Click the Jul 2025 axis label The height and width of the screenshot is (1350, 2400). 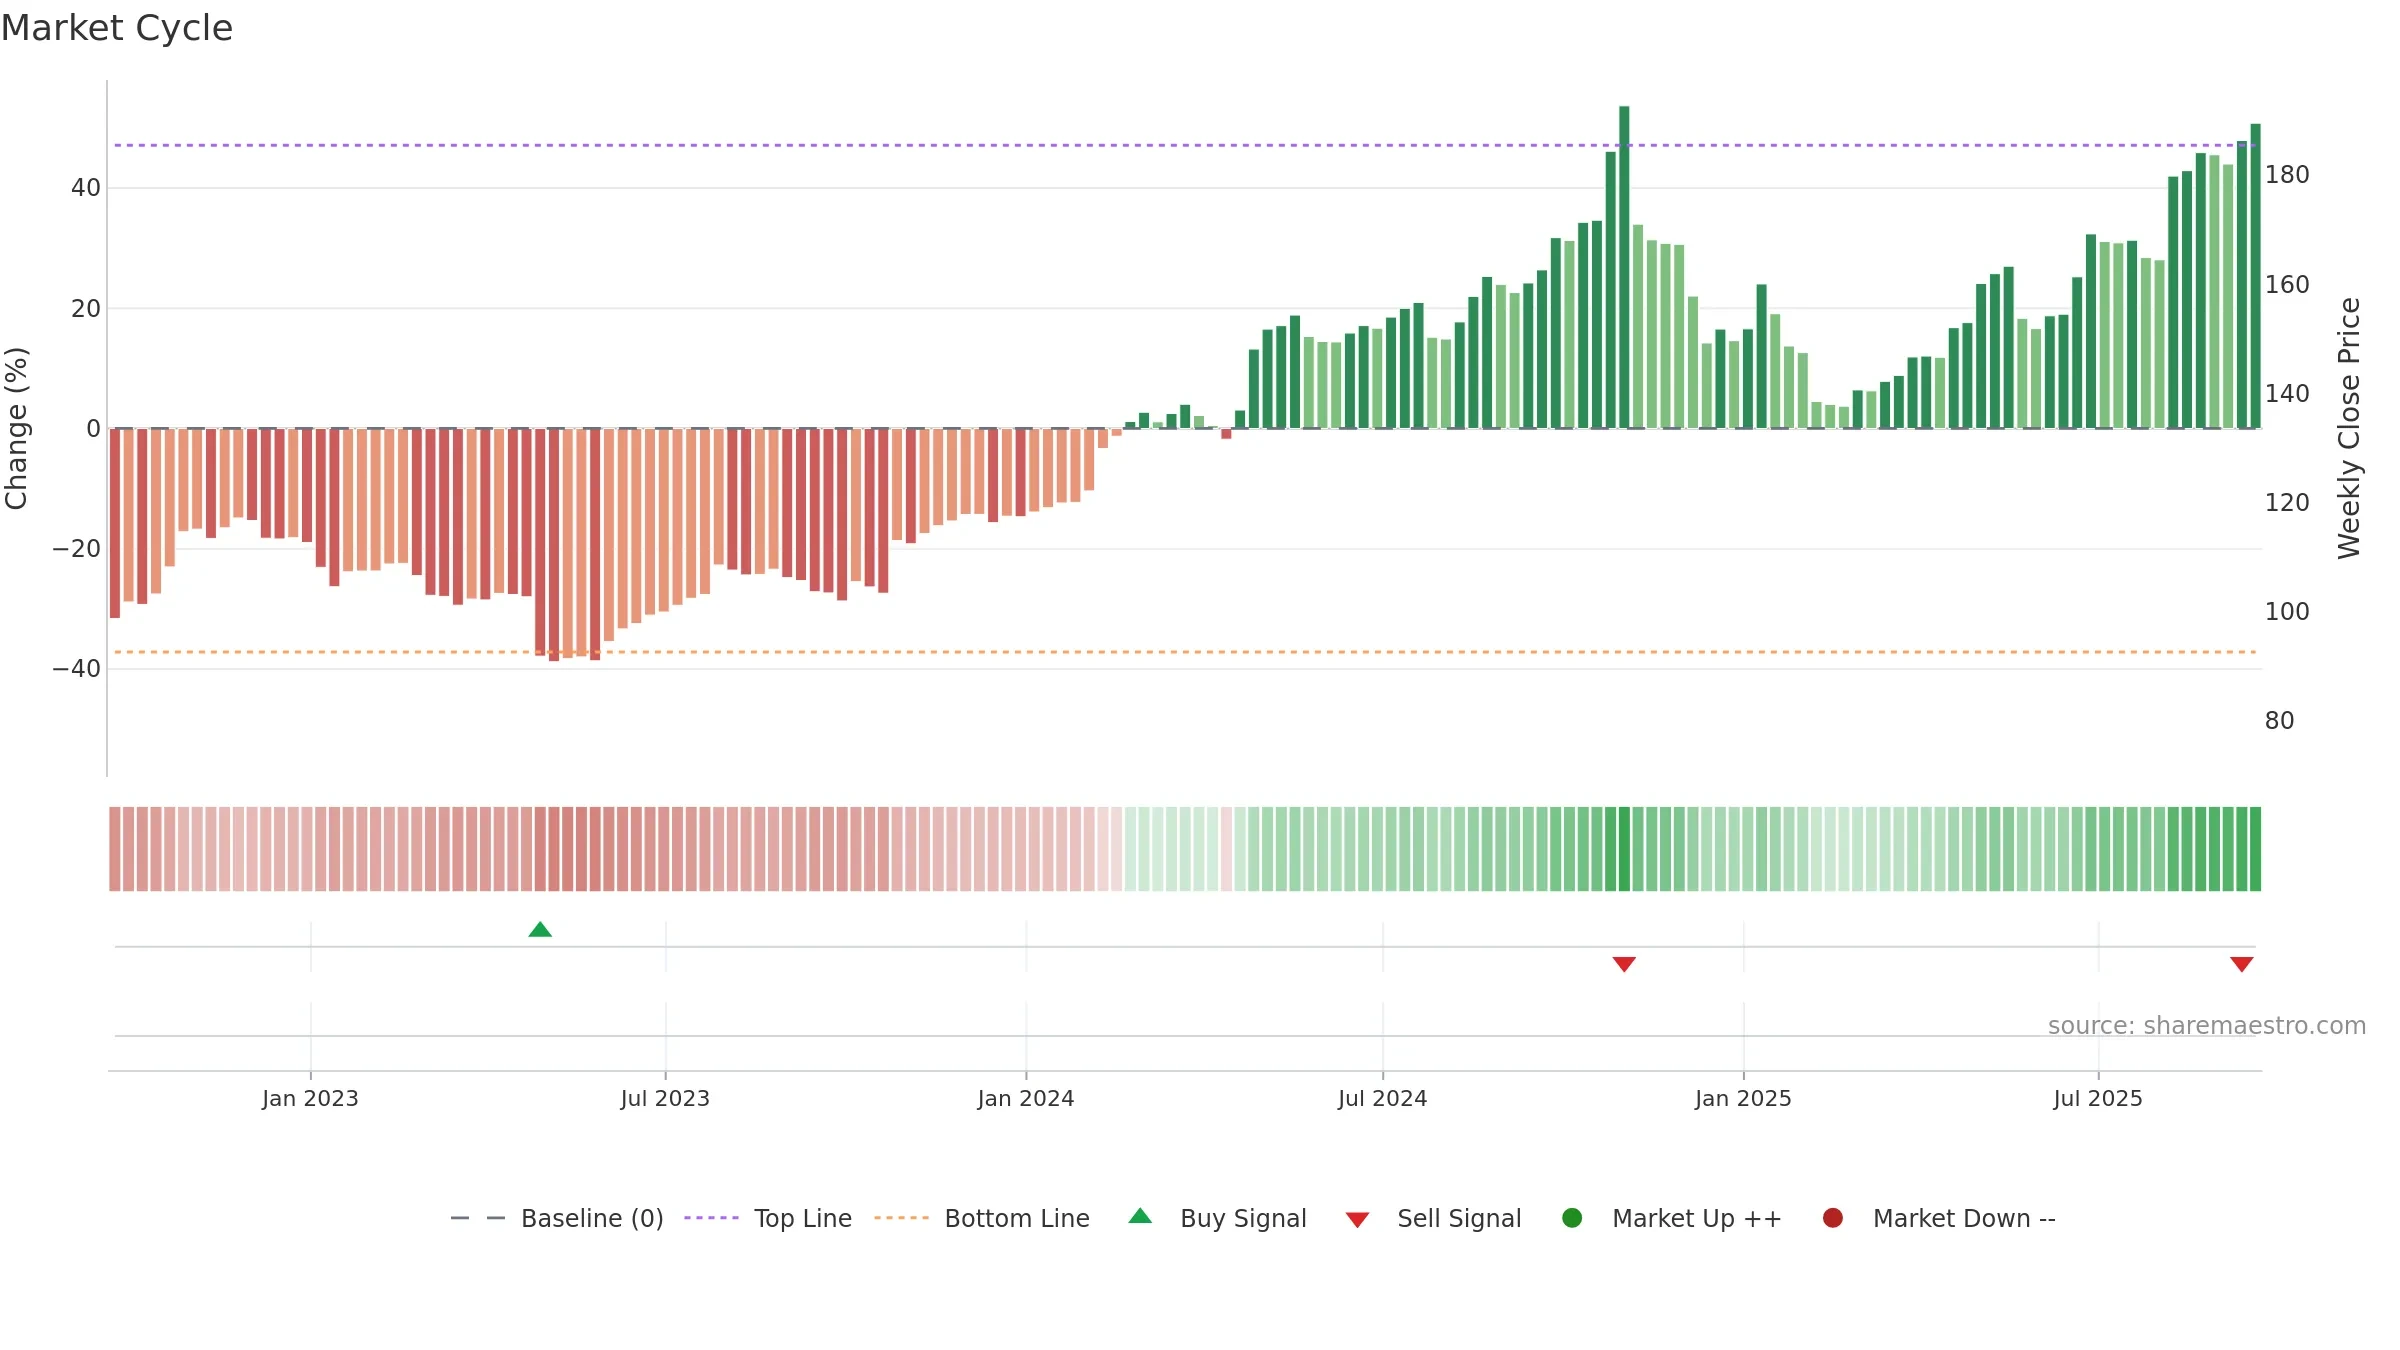(2098, 1098)
